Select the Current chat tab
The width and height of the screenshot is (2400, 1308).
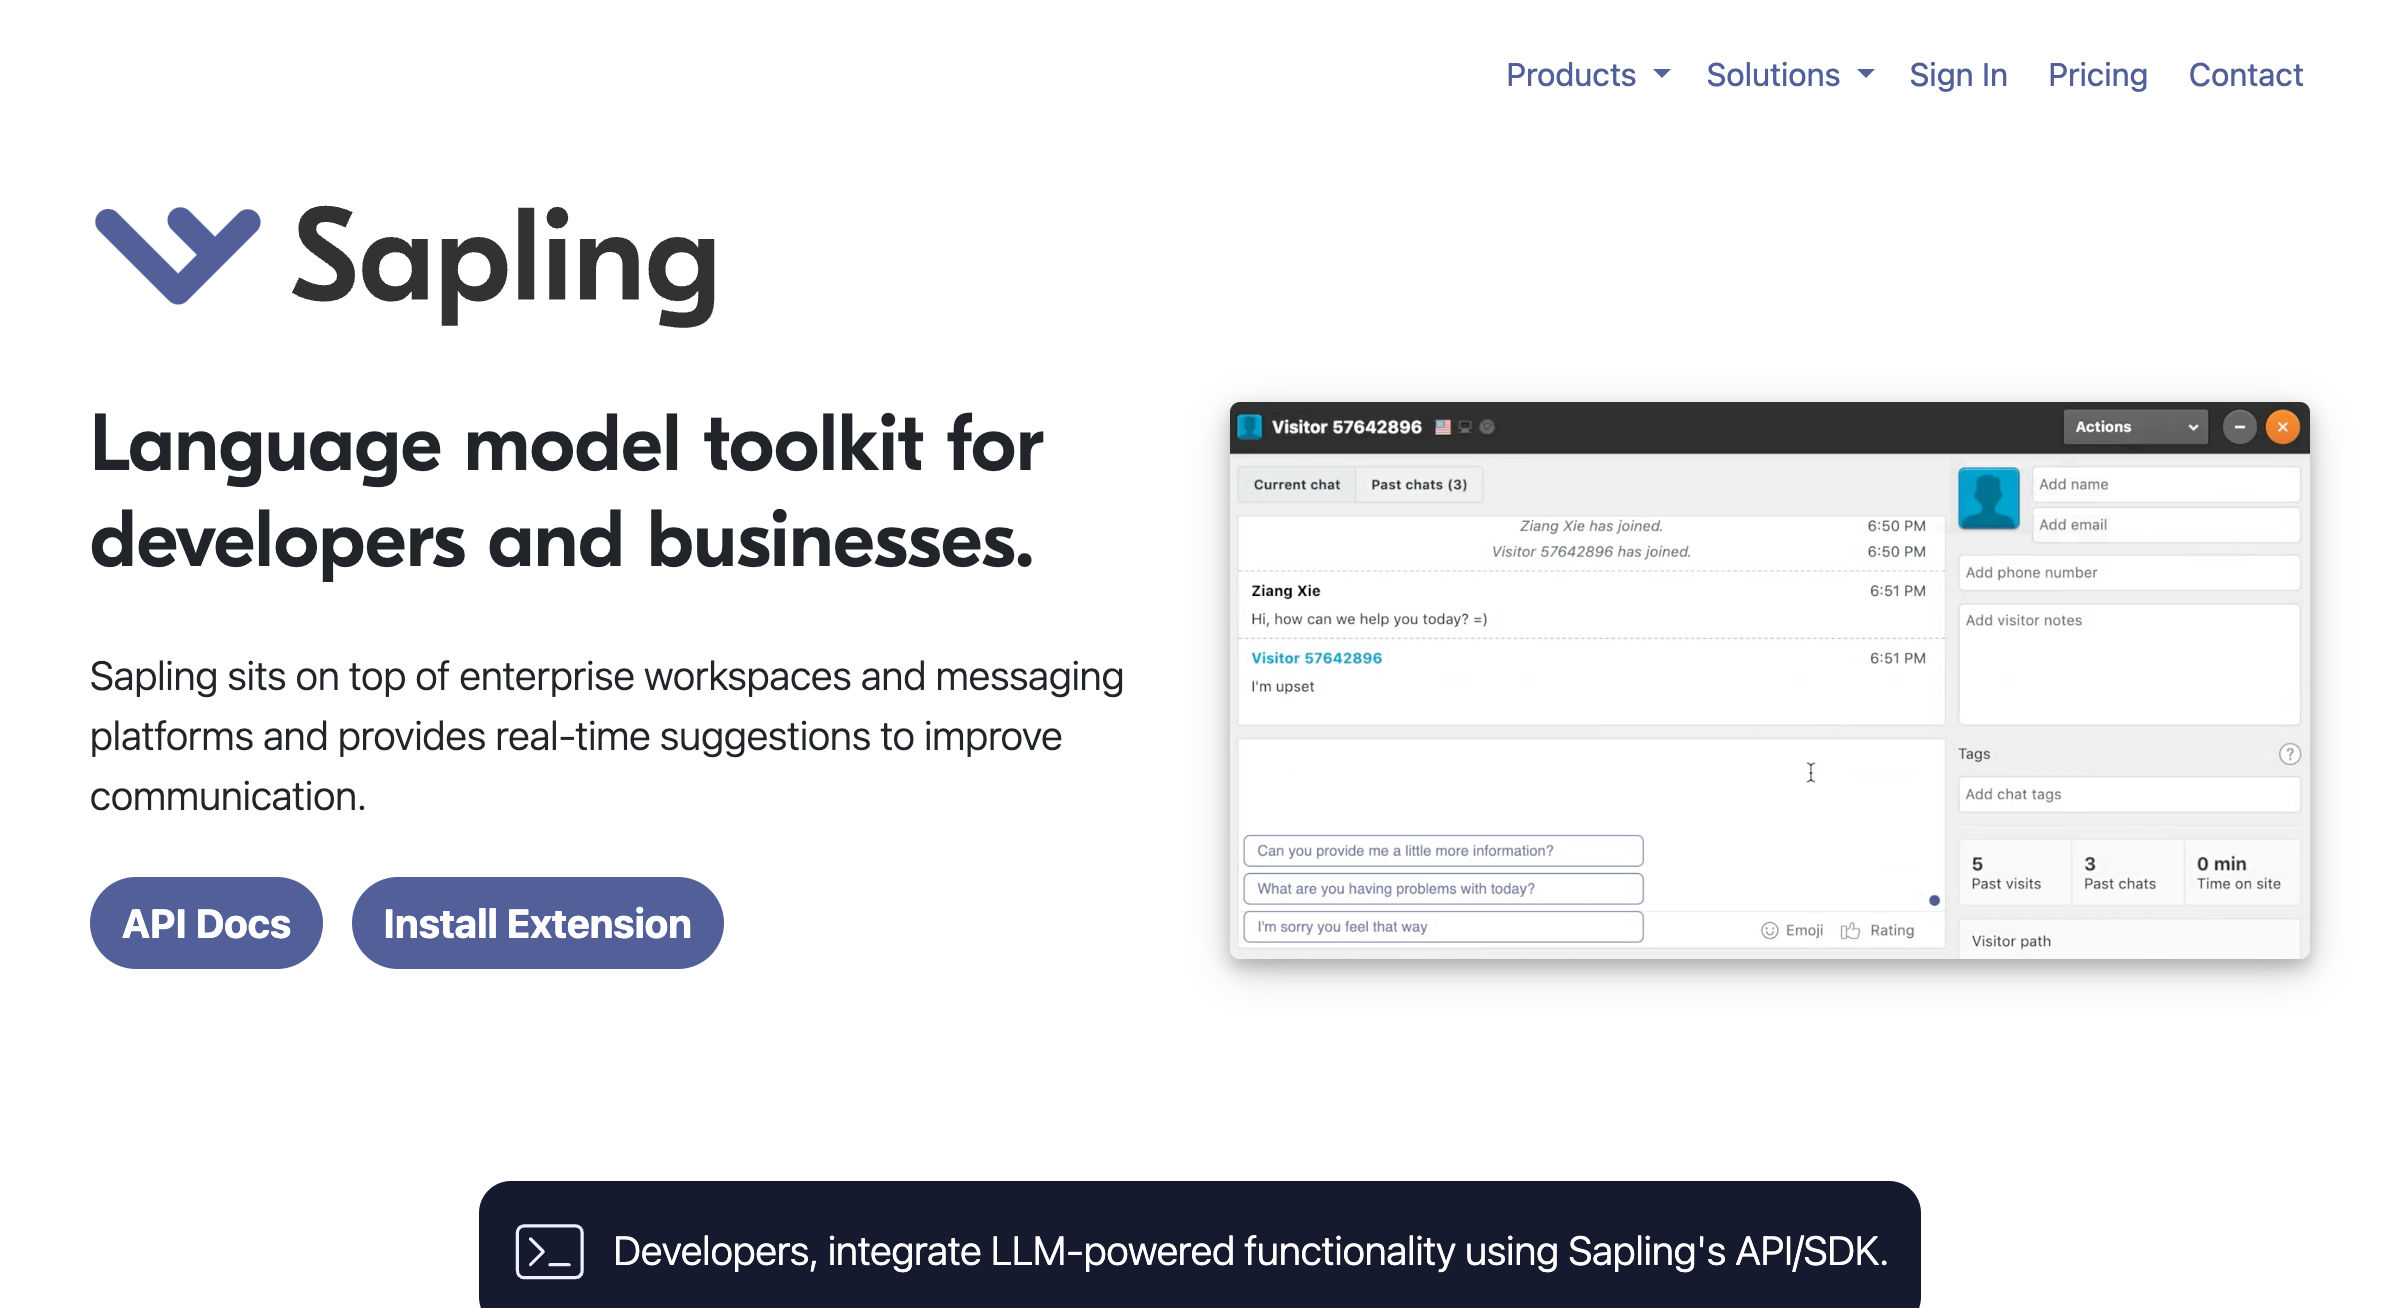point(1296,484)
